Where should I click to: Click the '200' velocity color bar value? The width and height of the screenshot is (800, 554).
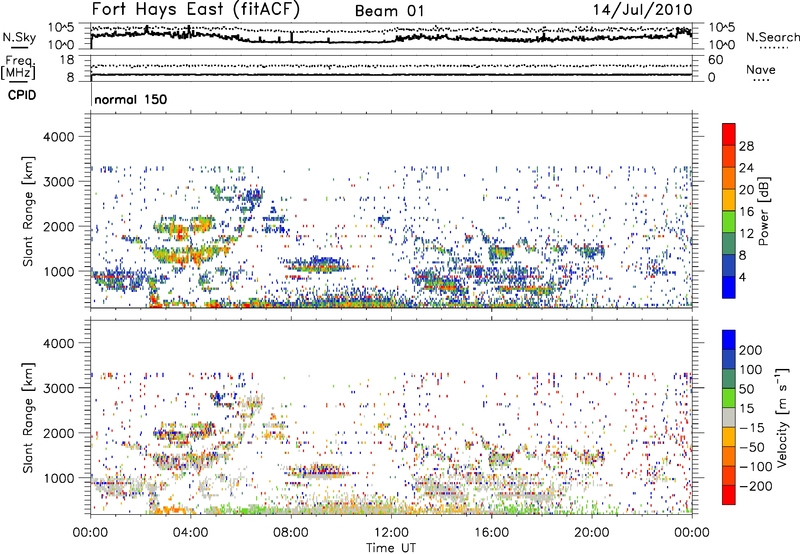click(751, 350)
